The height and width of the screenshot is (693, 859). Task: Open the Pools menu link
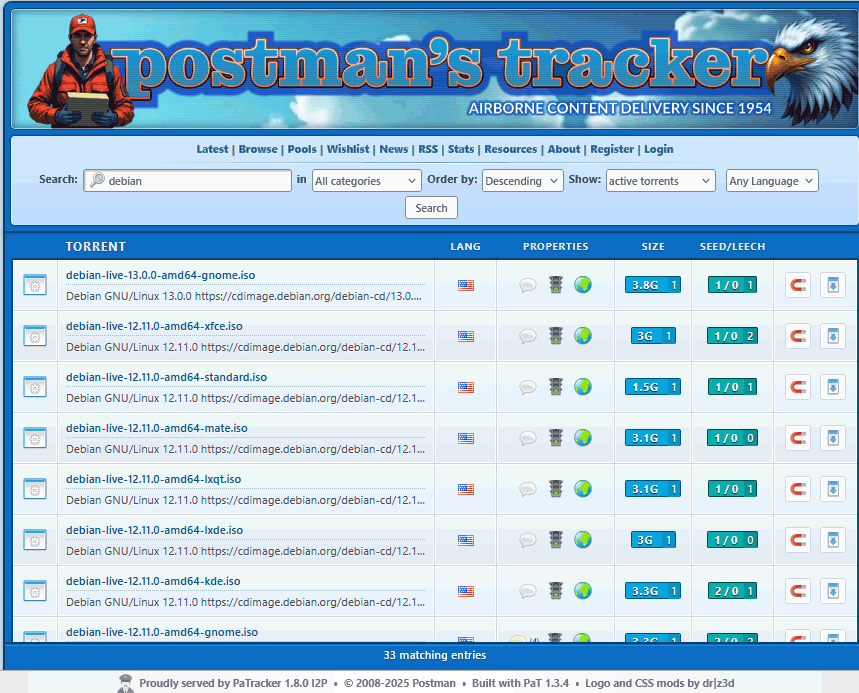(302, 149)
